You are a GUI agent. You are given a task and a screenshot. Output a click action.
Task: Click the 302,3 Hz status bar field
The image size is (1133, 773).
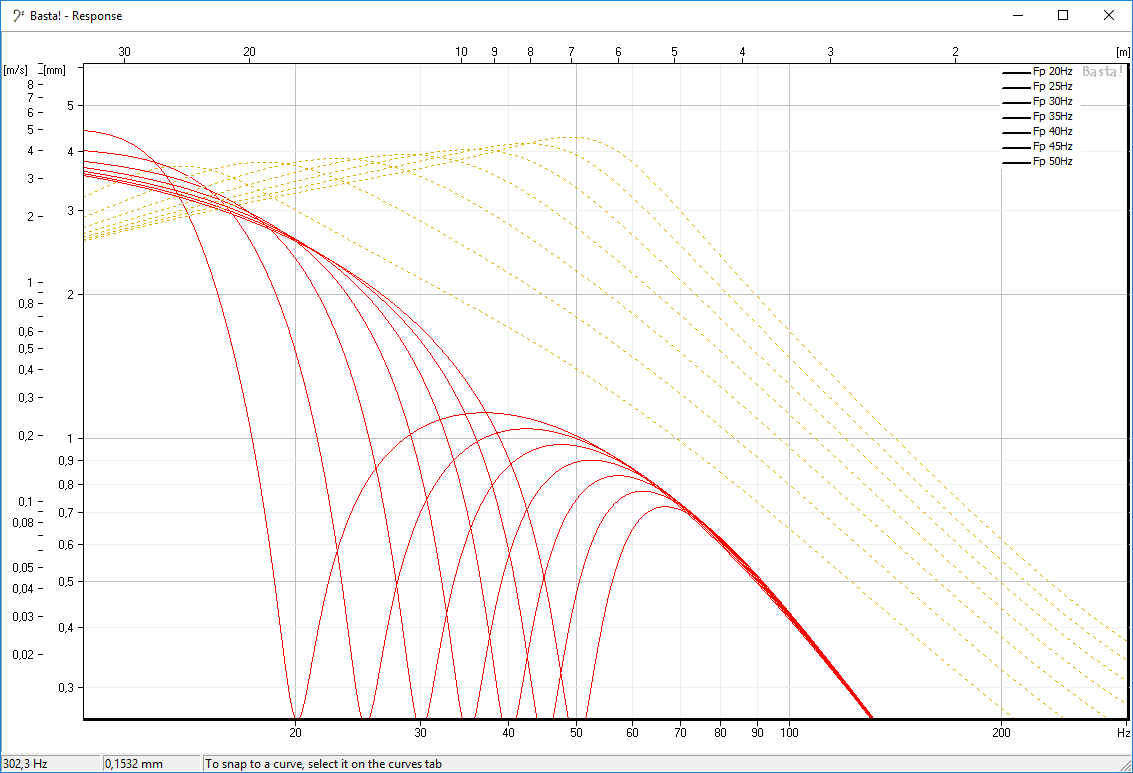pyautogui.click(x=51, y=764)
